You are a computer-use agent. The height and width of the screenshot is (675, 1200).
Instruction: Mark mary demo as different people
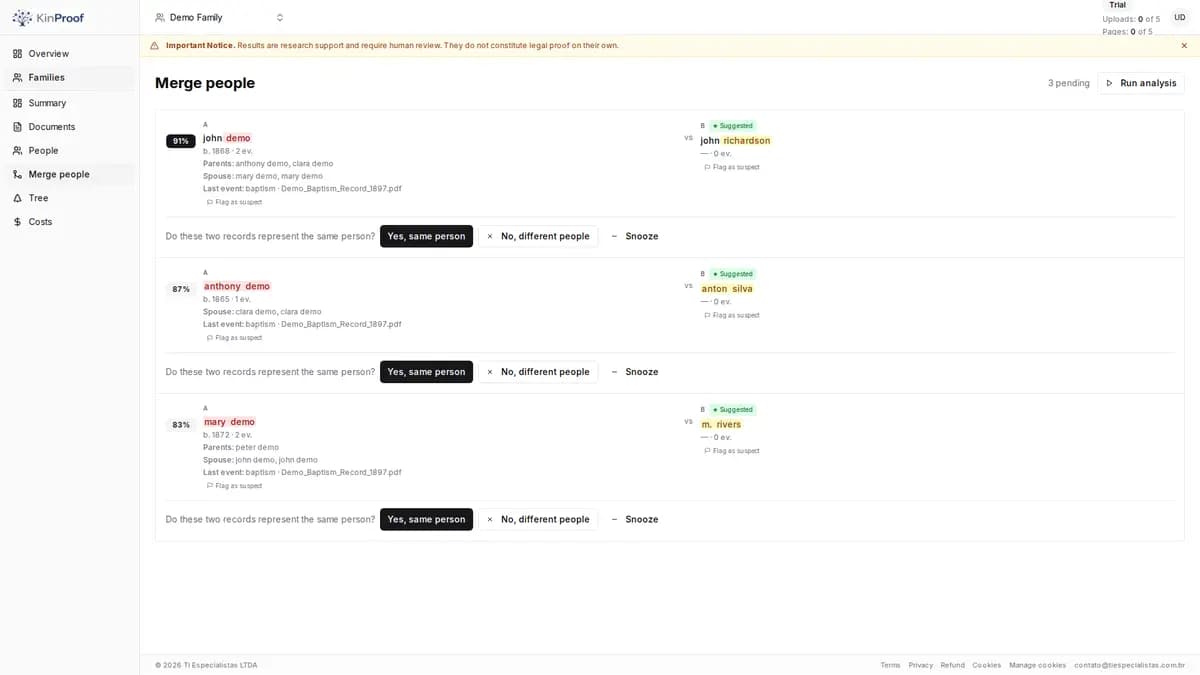pos(538,519)
